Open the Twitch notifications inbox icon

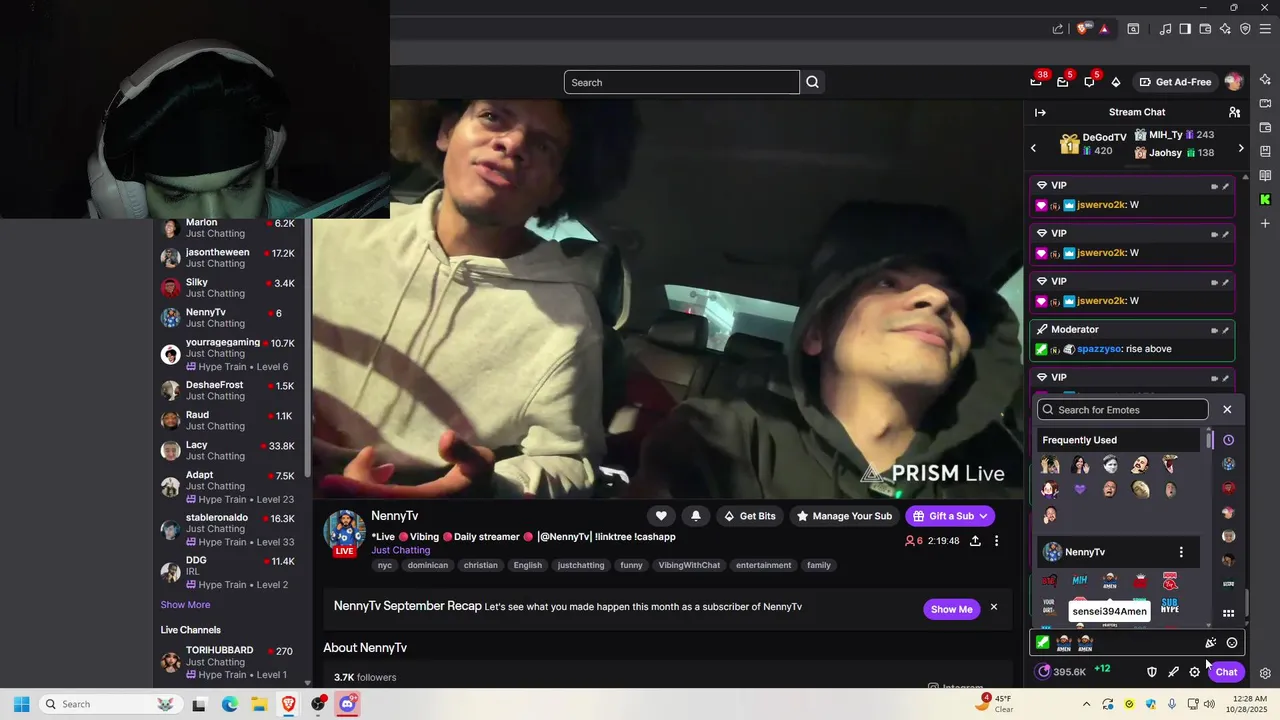[1063, 82]
